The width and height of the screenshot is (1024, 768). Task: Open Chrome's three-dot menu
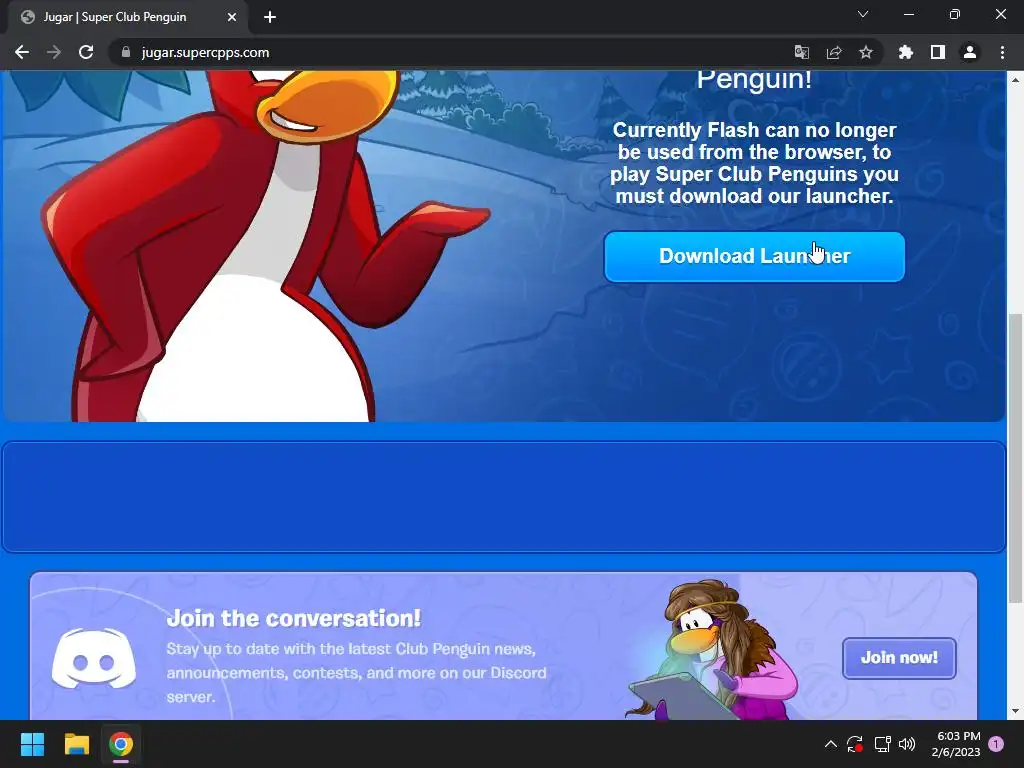pyautogui.click(x=1002, y=52)
